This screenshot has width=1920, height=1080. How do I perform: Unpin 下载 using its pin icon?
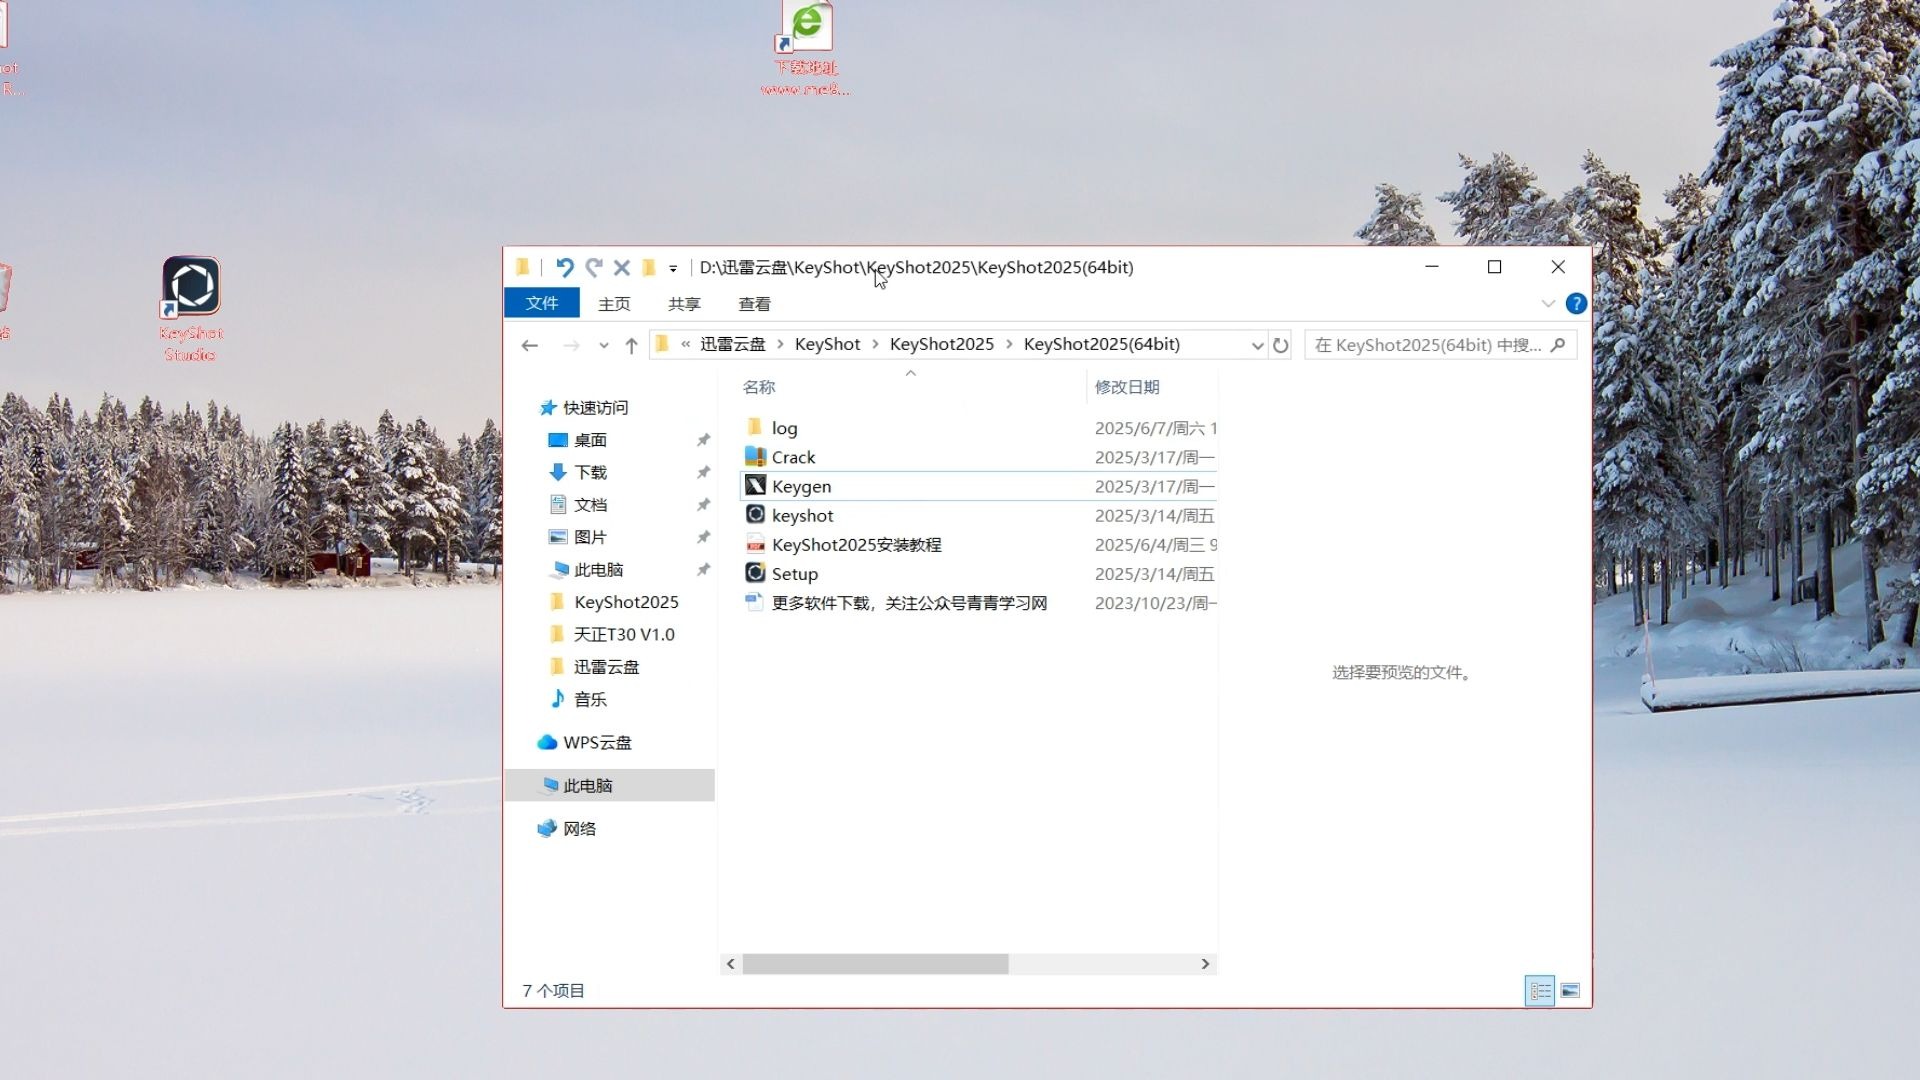703,472
